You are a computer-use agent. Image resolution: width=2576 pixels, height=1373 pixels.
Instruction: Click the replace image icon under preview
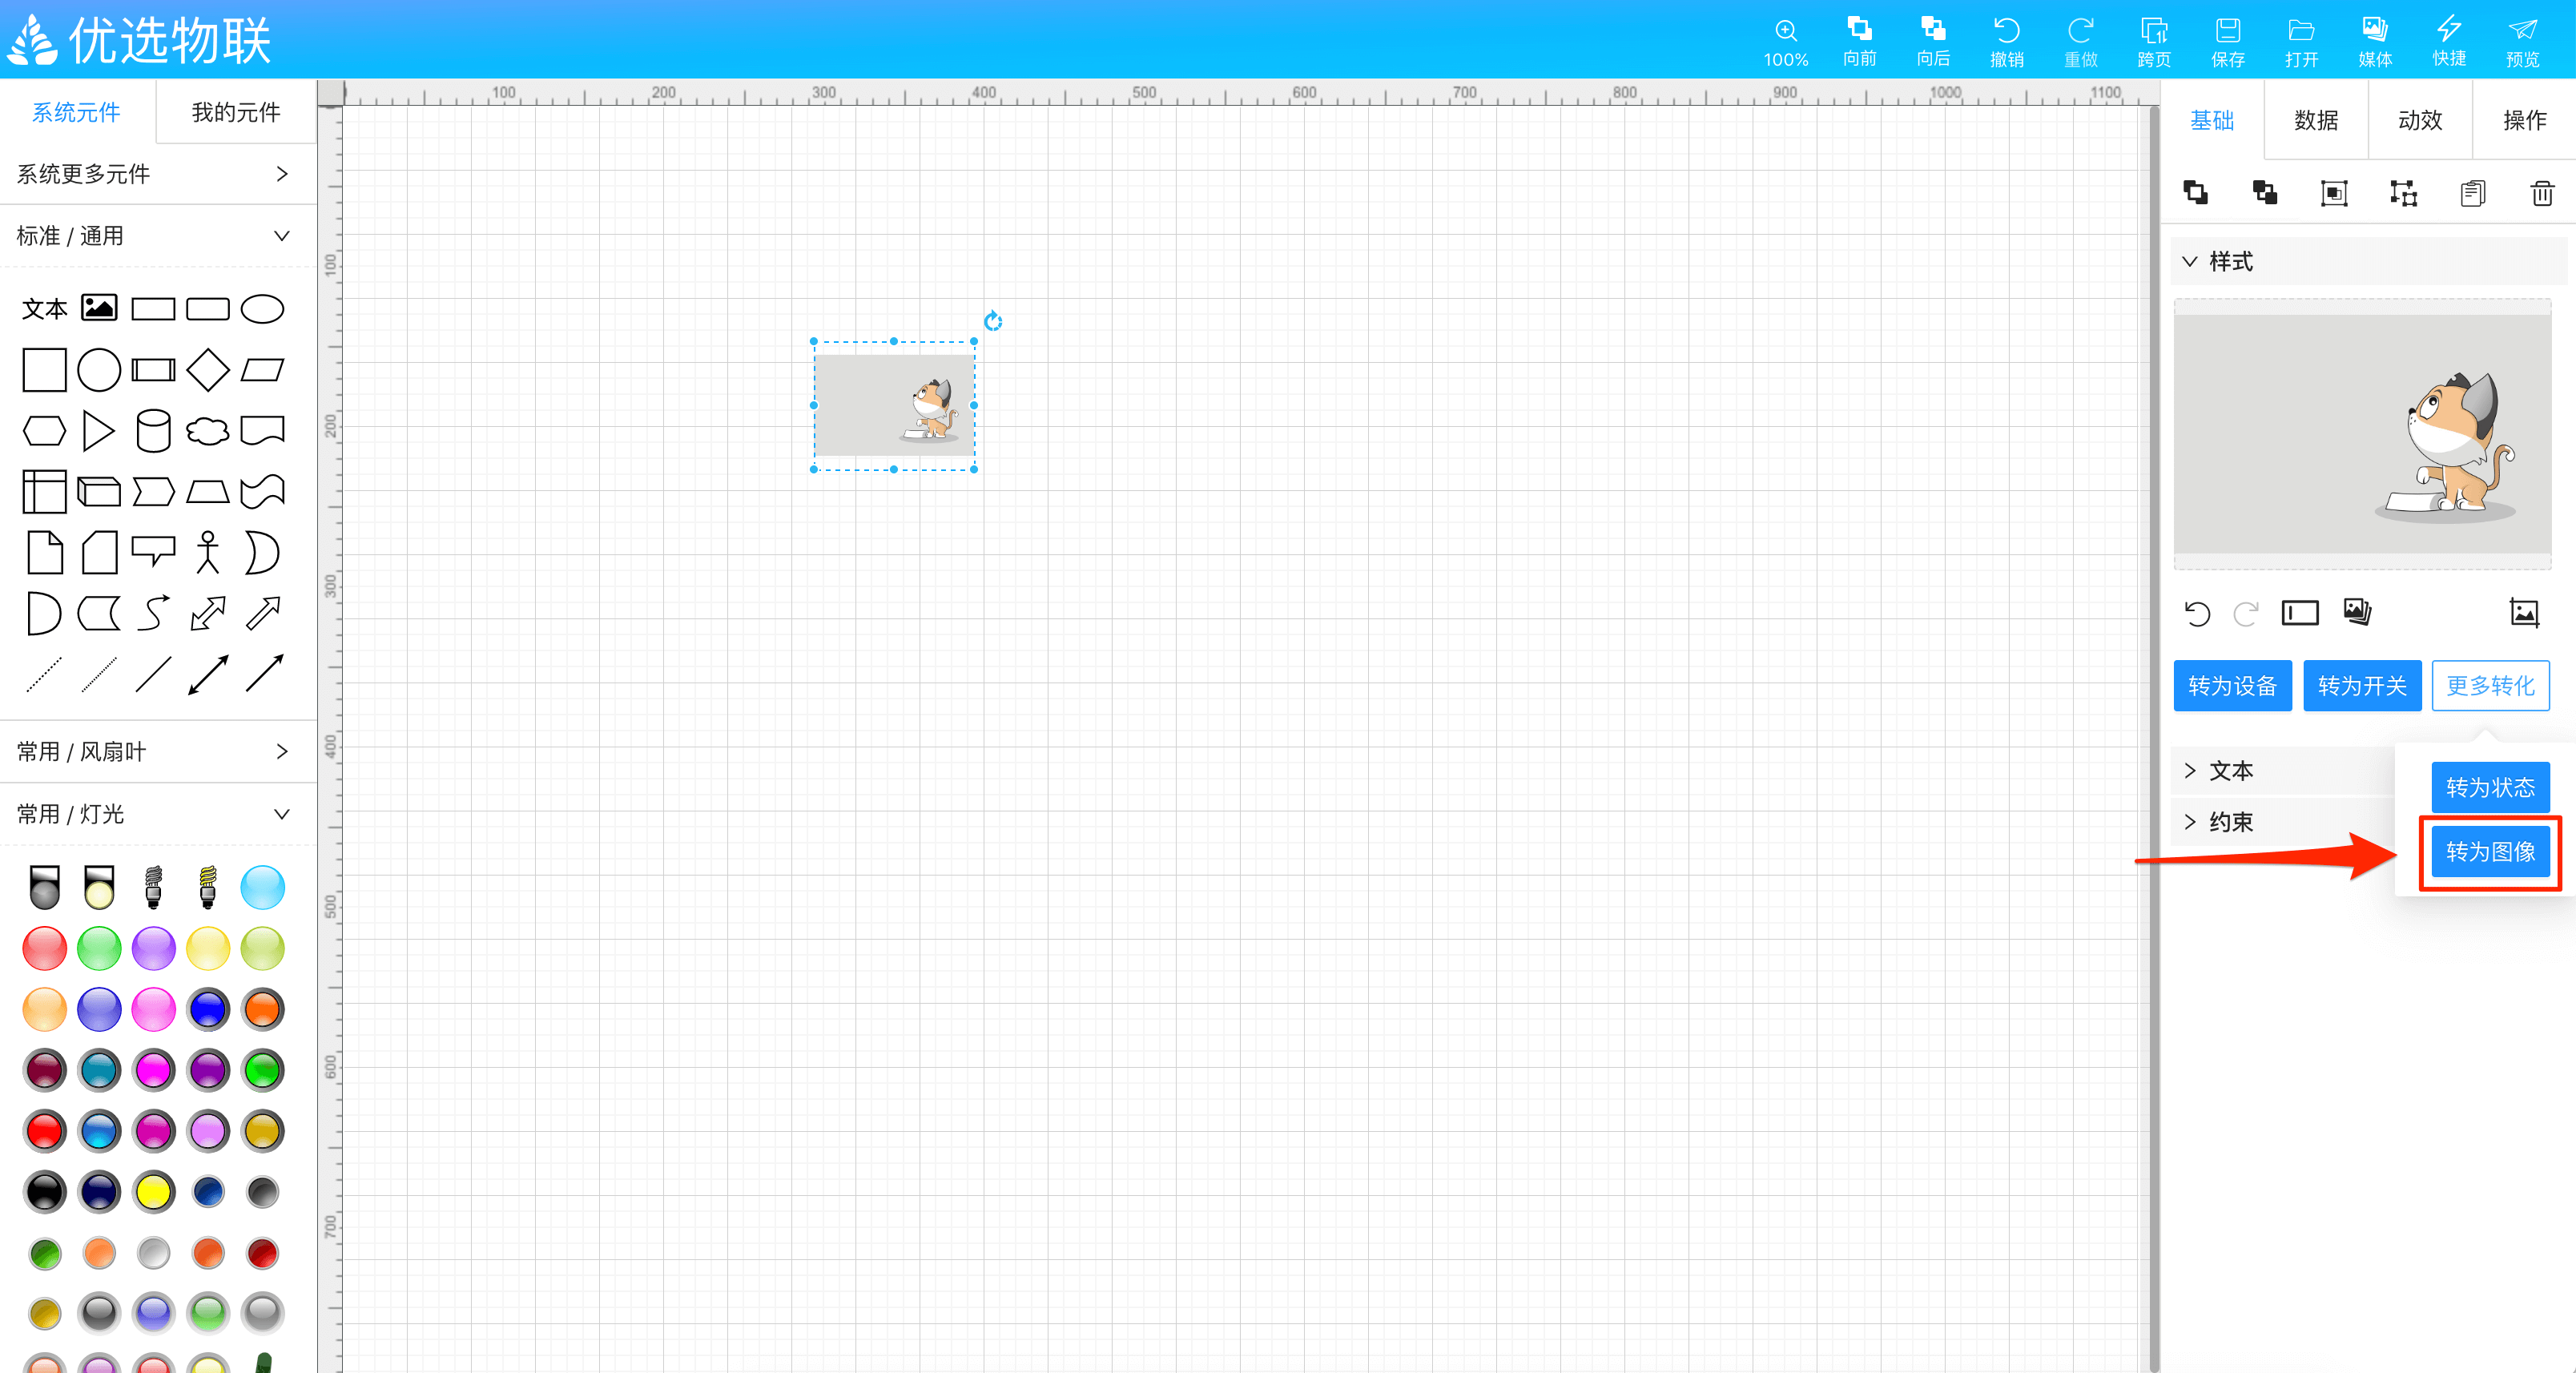coord(2524,613)
